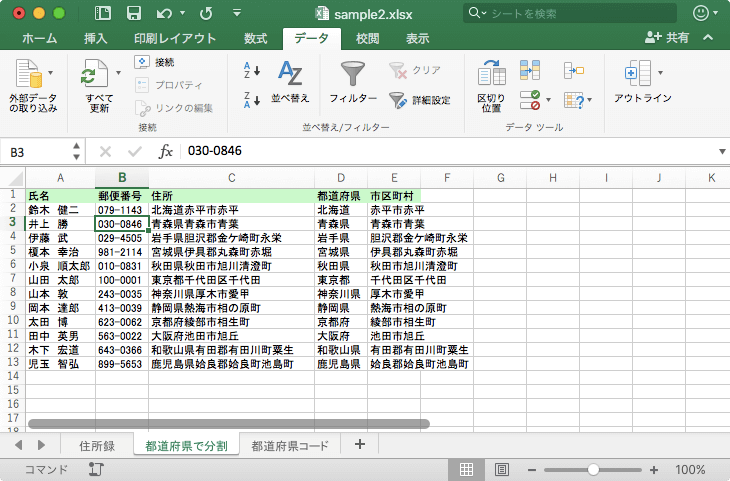
Task: Click the プロパティ button
Action: click(169, 85)
